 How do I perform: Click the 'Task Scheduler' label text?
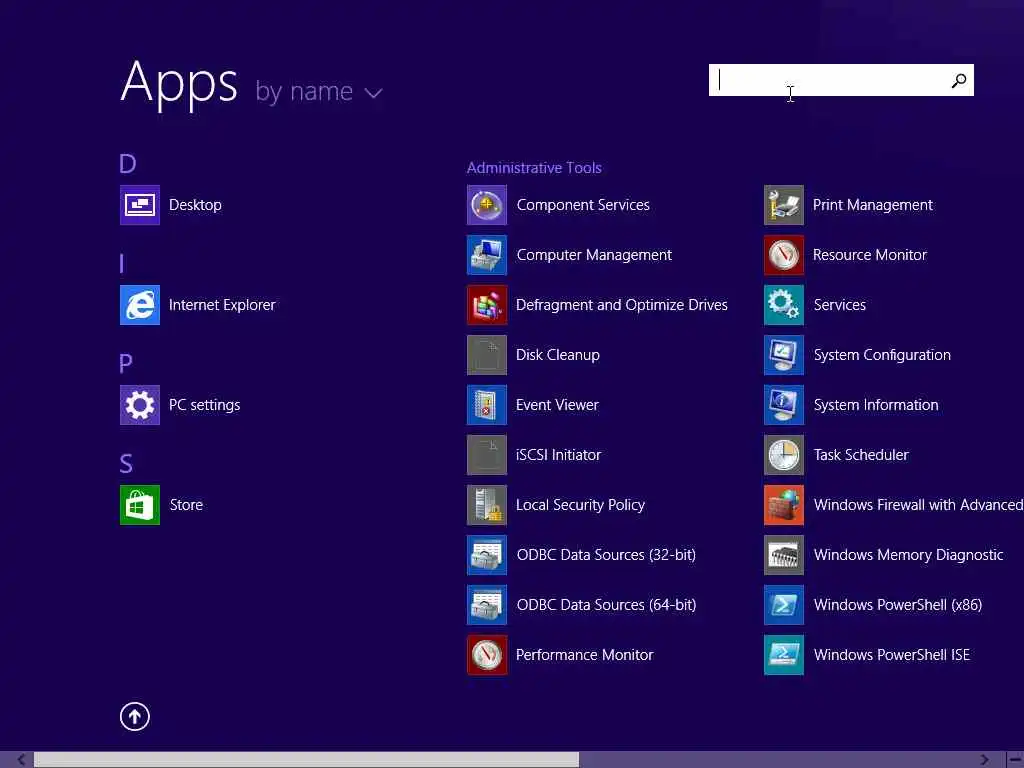[861, 455]
